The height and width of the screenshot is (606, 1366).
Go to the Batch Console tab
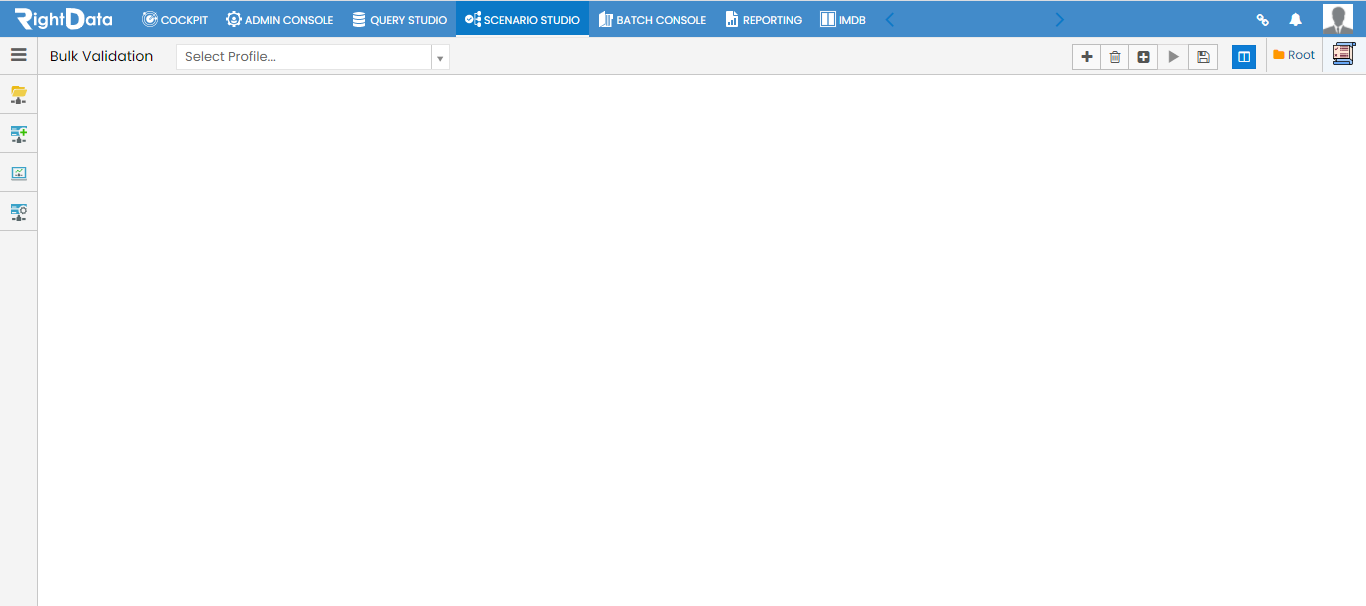pos(652,19)
